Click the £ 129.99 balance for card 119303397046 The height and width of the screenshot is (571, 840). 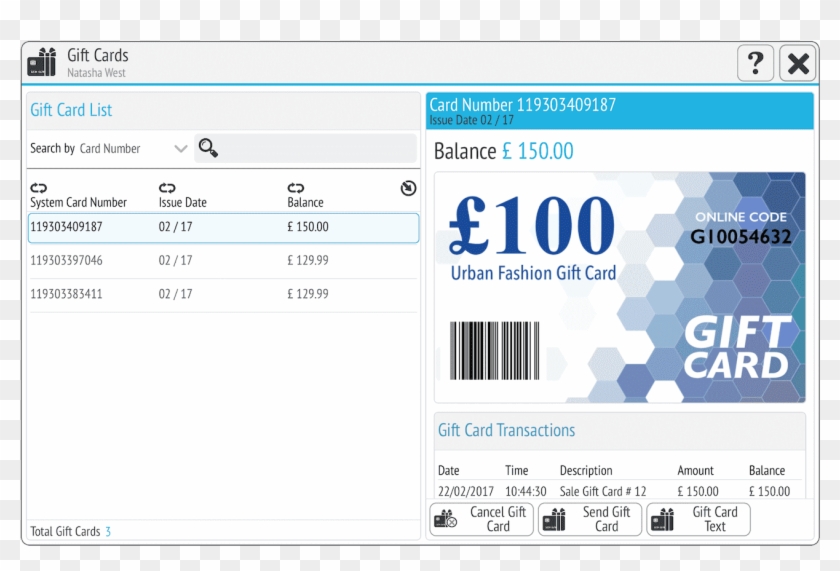(308, 260)
